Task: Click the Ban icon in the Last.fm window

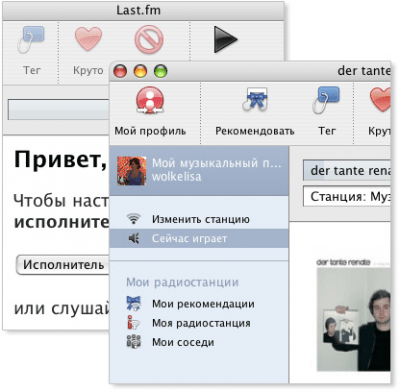Action: click(x=149, y=39)
